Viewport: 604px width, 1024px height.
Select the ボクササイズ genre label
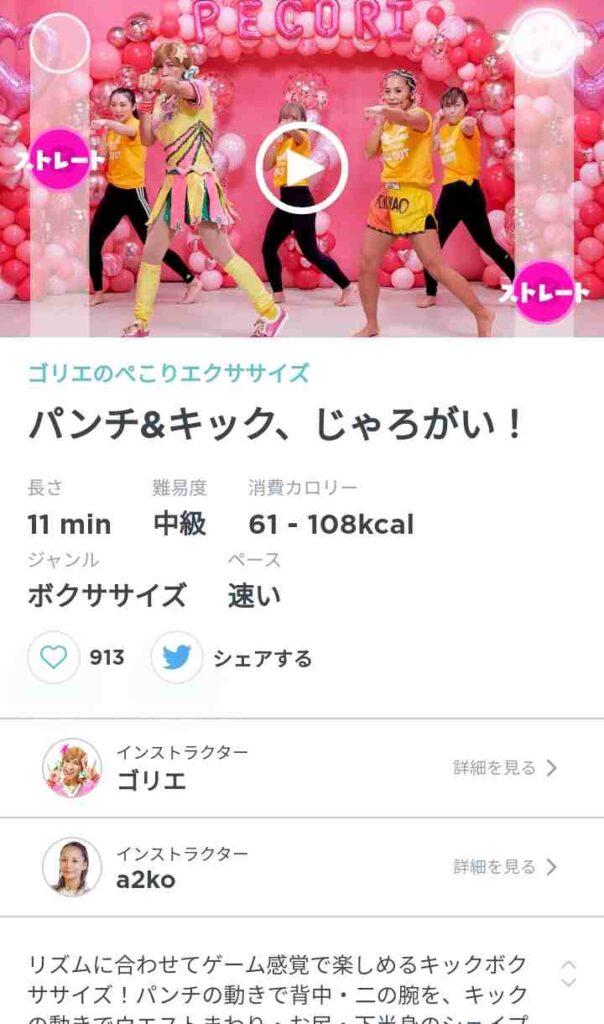coord(107,596)
